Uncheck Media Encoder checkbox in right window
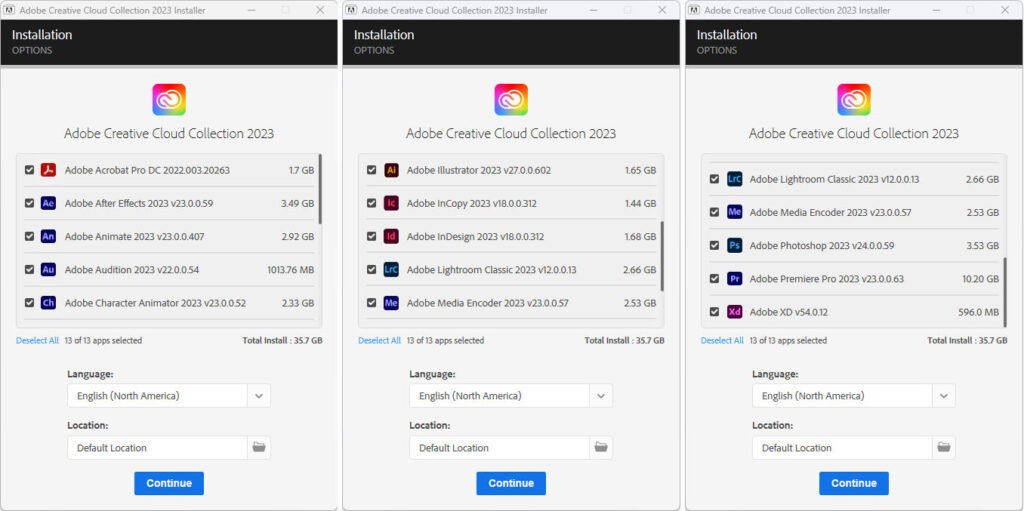 point(714,212)
